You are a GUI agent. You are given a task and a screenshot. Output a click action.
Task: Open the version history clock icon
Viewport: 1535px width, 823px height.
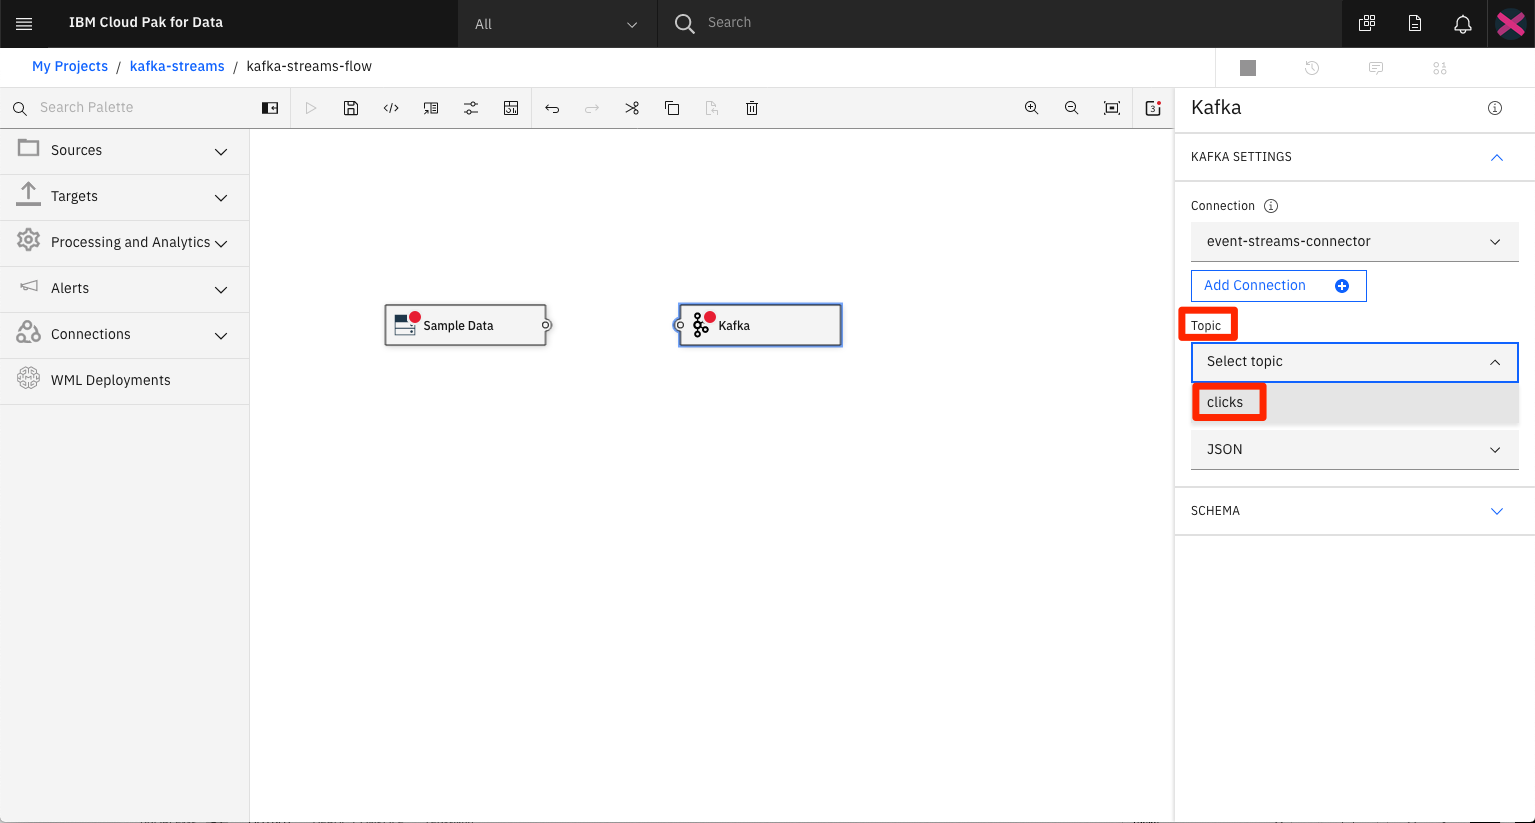click(1312, 68)
